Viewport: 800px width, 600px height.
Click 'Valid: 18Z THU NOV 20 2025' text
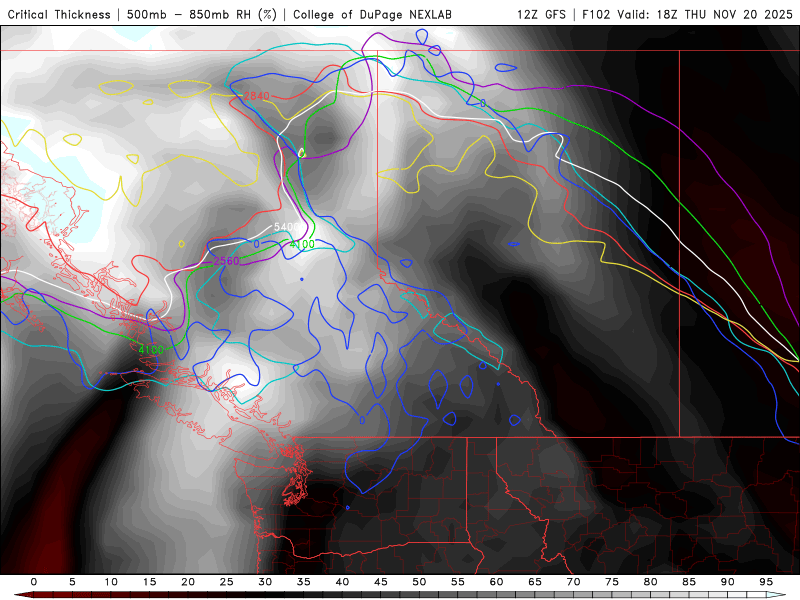(x=705, y=14)
